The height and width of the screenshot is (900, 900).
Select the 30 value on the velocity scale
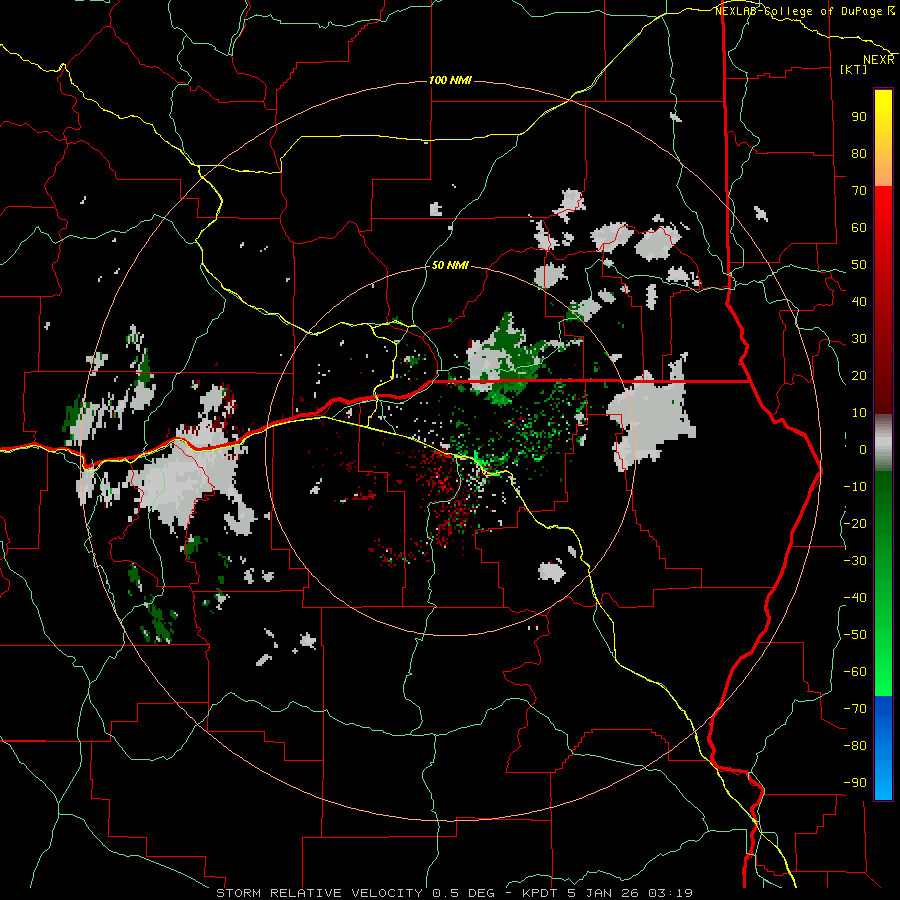[859, 339]
